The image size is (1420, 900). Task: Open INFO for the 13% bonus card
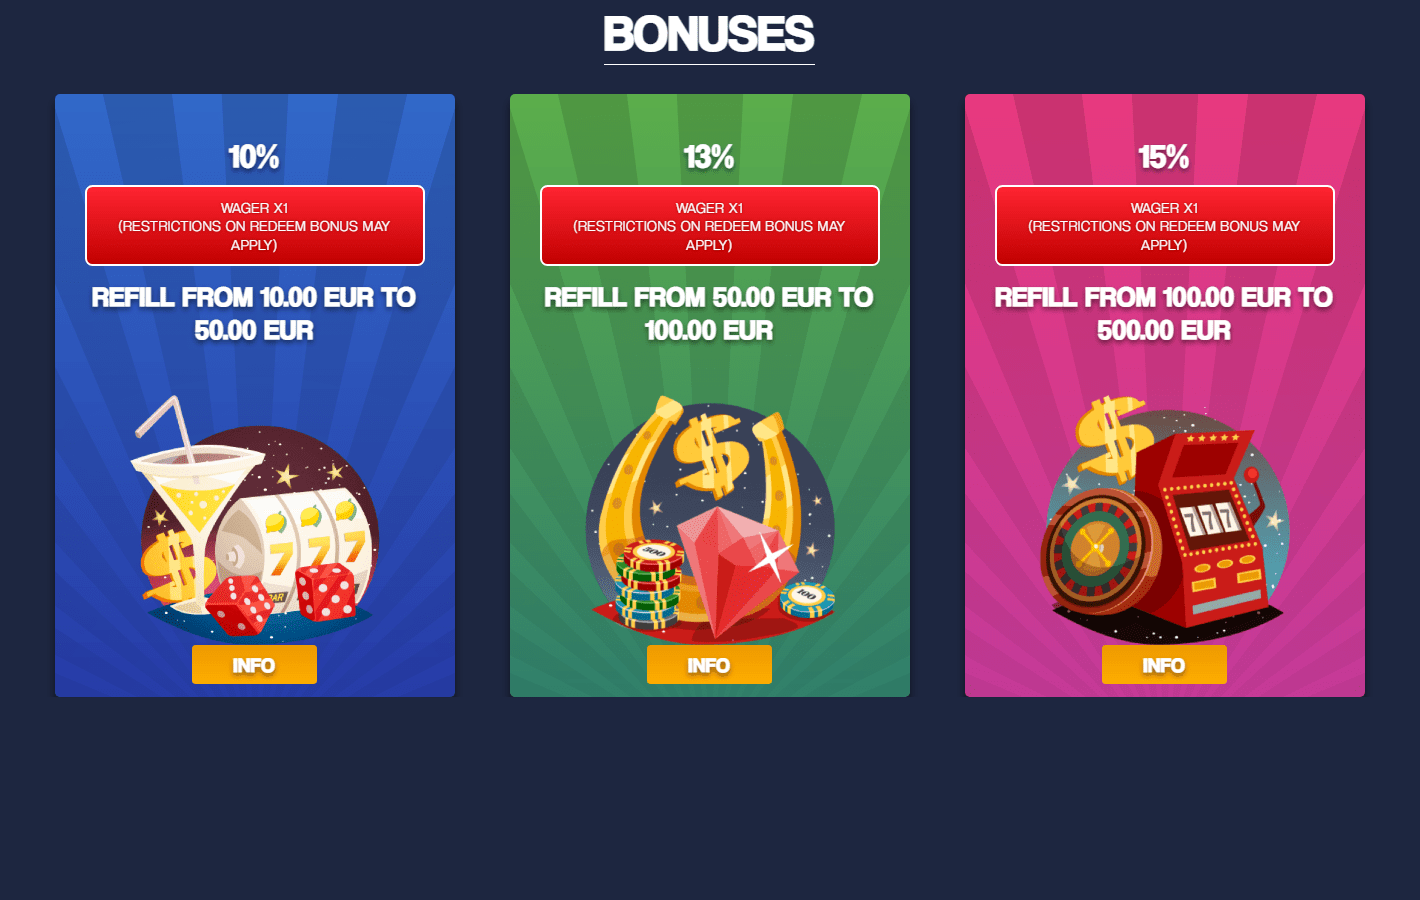(x=709, y=664)
